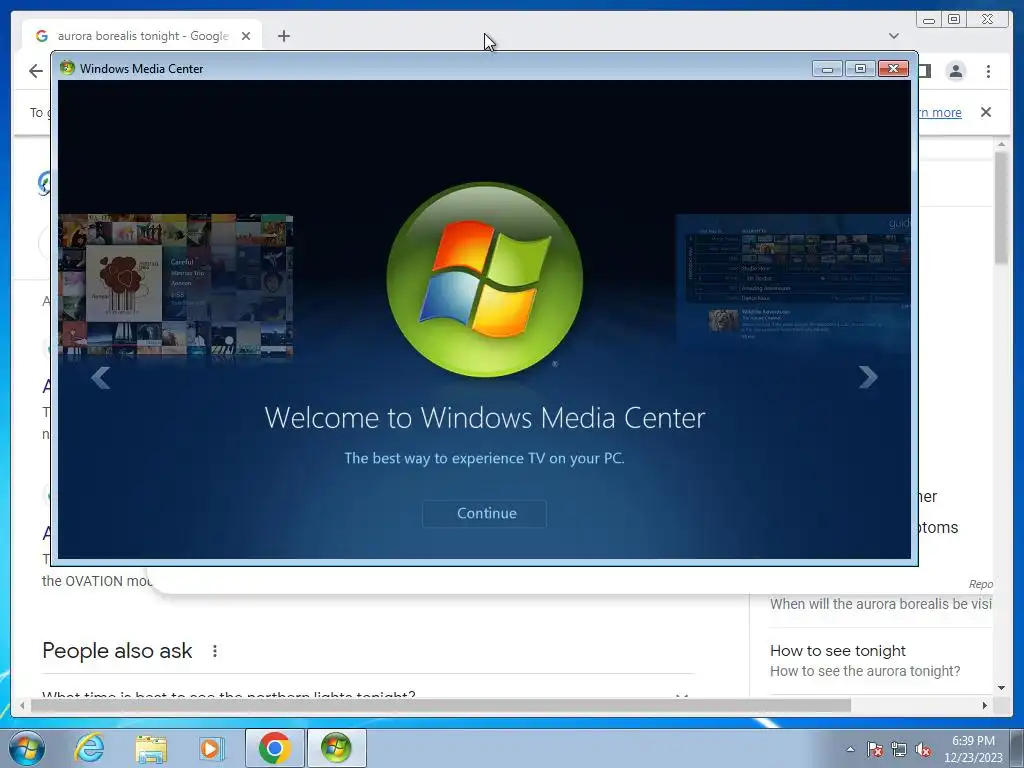
Task: Click Chrome horizontal scrollbar thumb
Action: click(441, 705)
